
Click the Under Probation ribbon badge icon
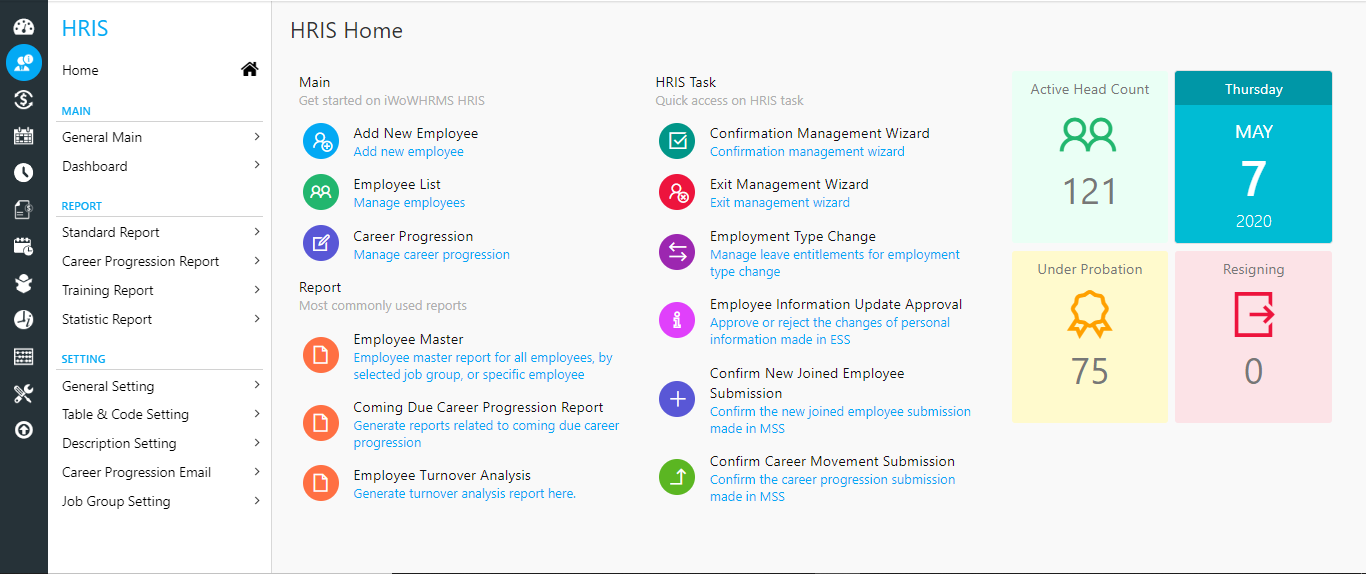click(x=1089, y=314)
